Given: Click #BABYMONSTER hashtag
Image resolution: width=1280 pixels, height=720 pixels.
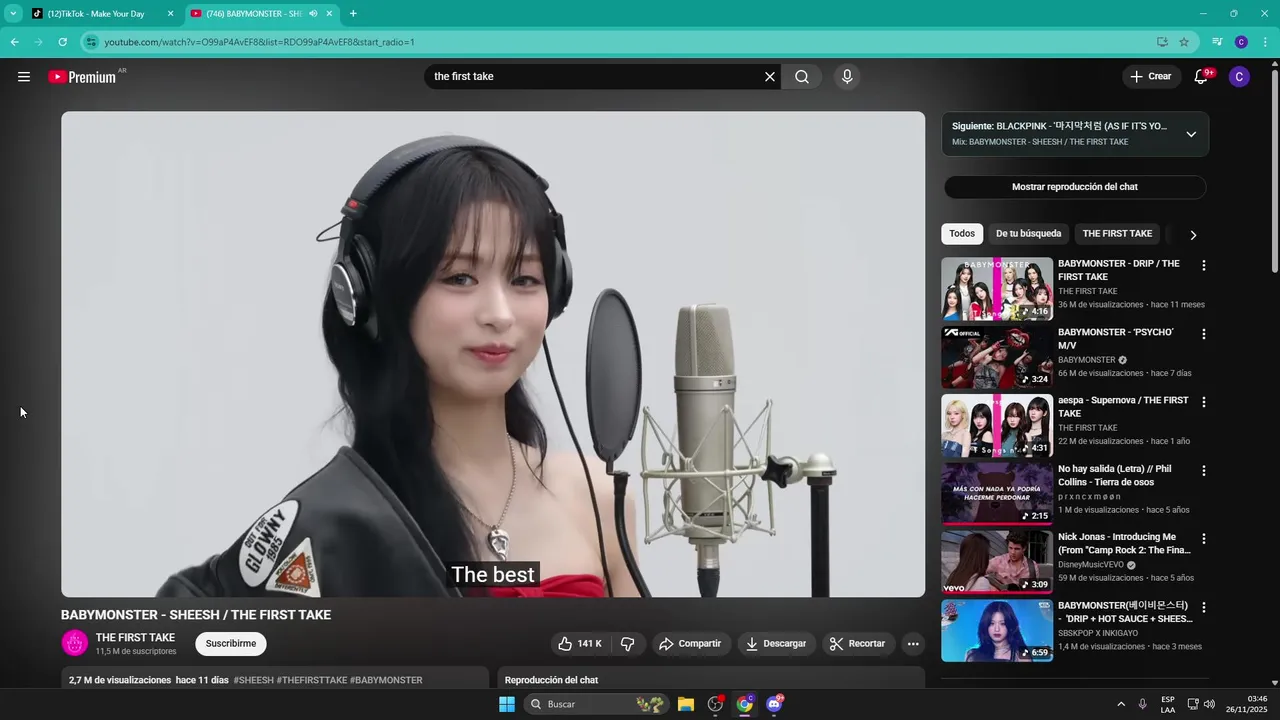Looking at the screenshot, I should coord(386,680).
